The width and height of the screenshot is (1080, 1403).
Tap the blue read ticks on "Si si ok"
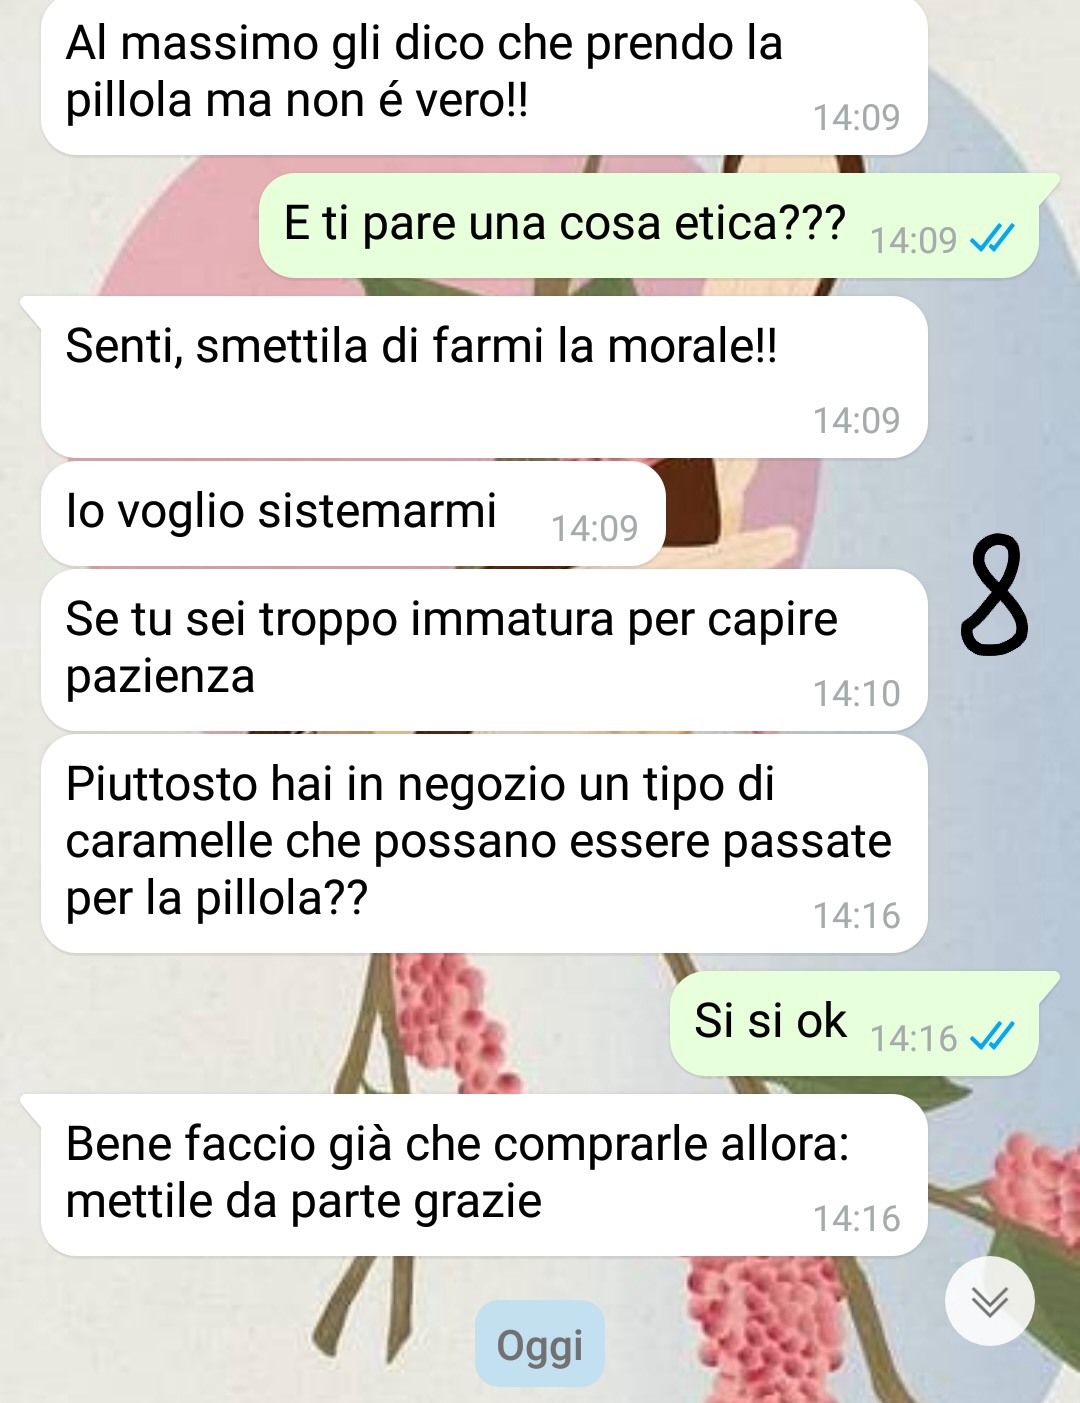coord(992,1037)
